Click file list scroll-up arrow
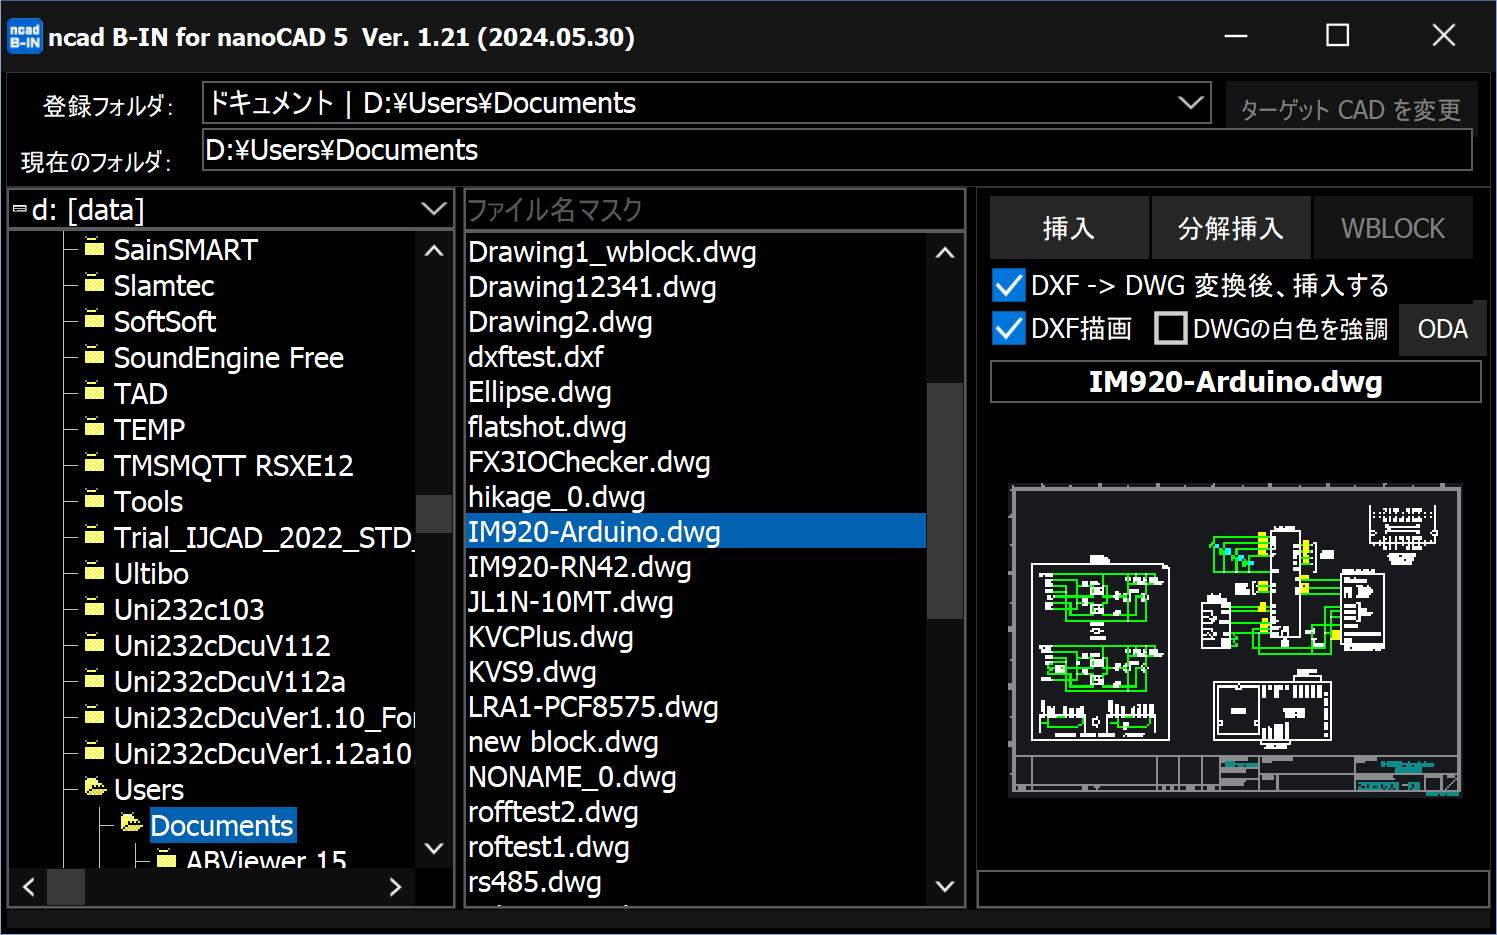The image size is (1497, 935). coord(945,253)
